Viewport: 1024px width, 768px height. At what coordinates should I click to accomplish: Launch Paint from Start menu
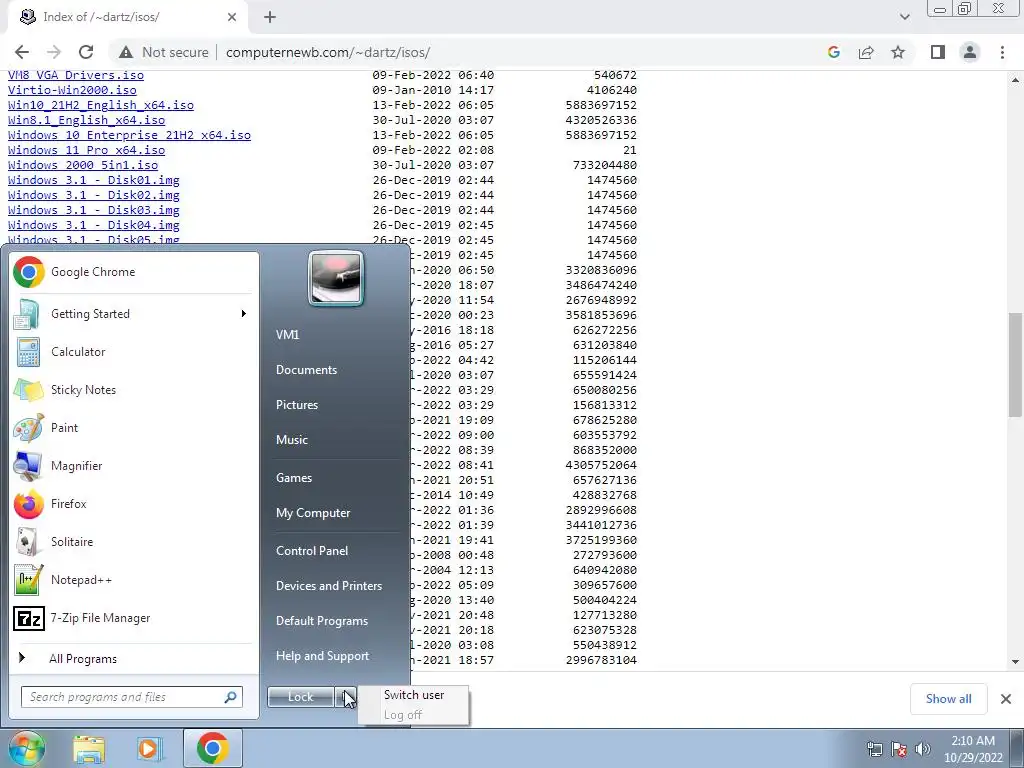pos(134,428)
